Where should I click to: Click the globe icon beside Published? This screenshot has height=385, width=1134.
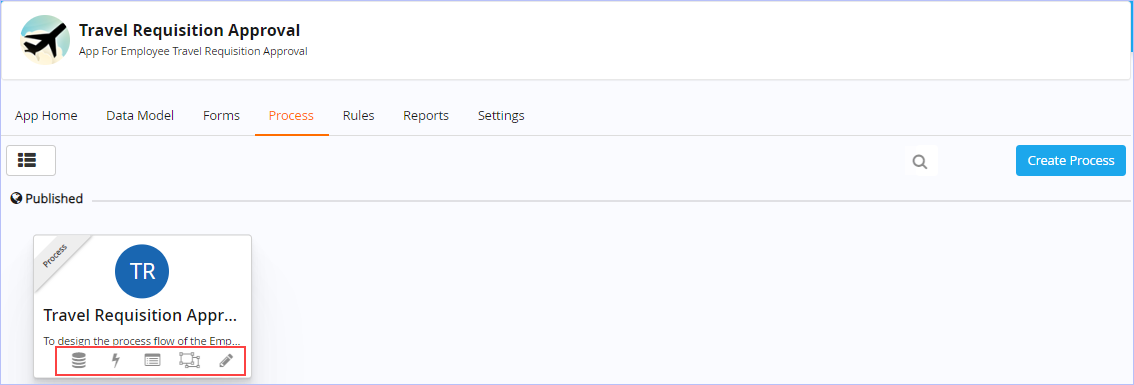coord(16,198)
